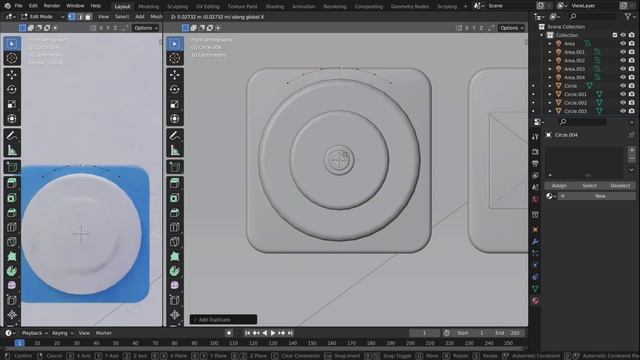The image size is (640, 360).
Task: Open Options dropdown in the reference-image viewport
Action: click(x=146, y=28)
